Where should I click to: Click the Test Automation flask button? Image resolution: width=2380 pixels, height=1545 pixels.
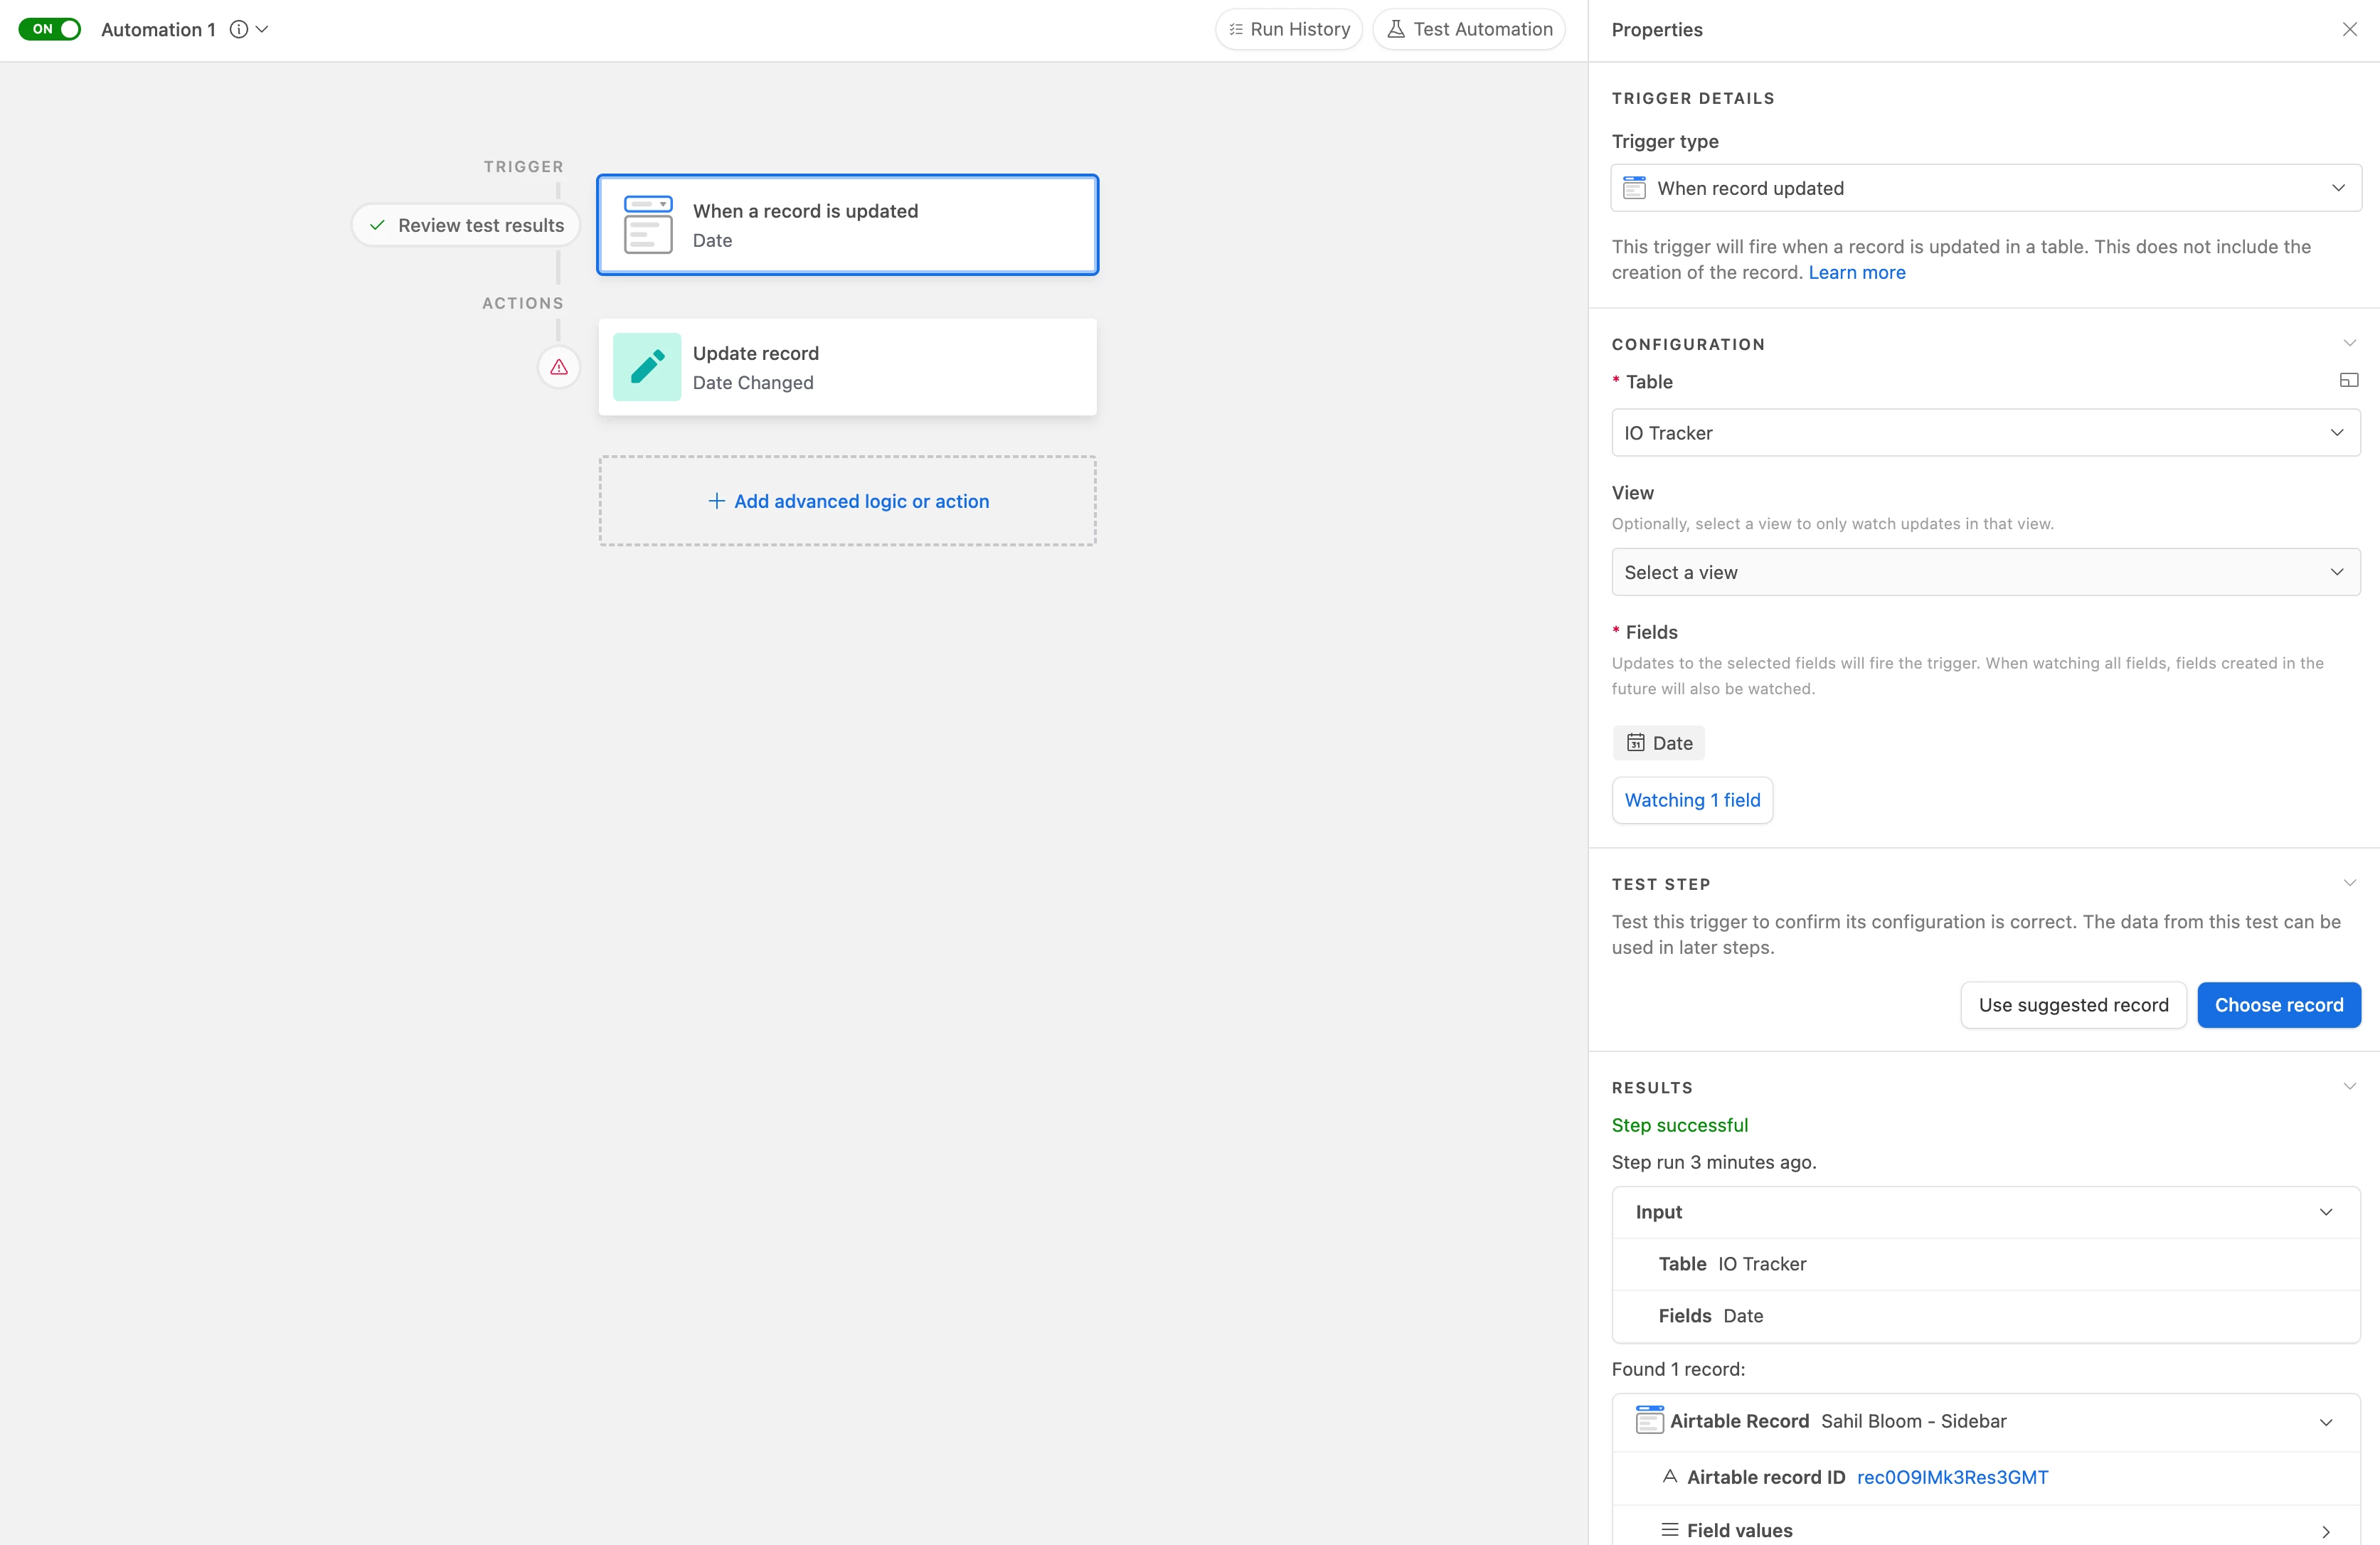[x=1469, y=29]
